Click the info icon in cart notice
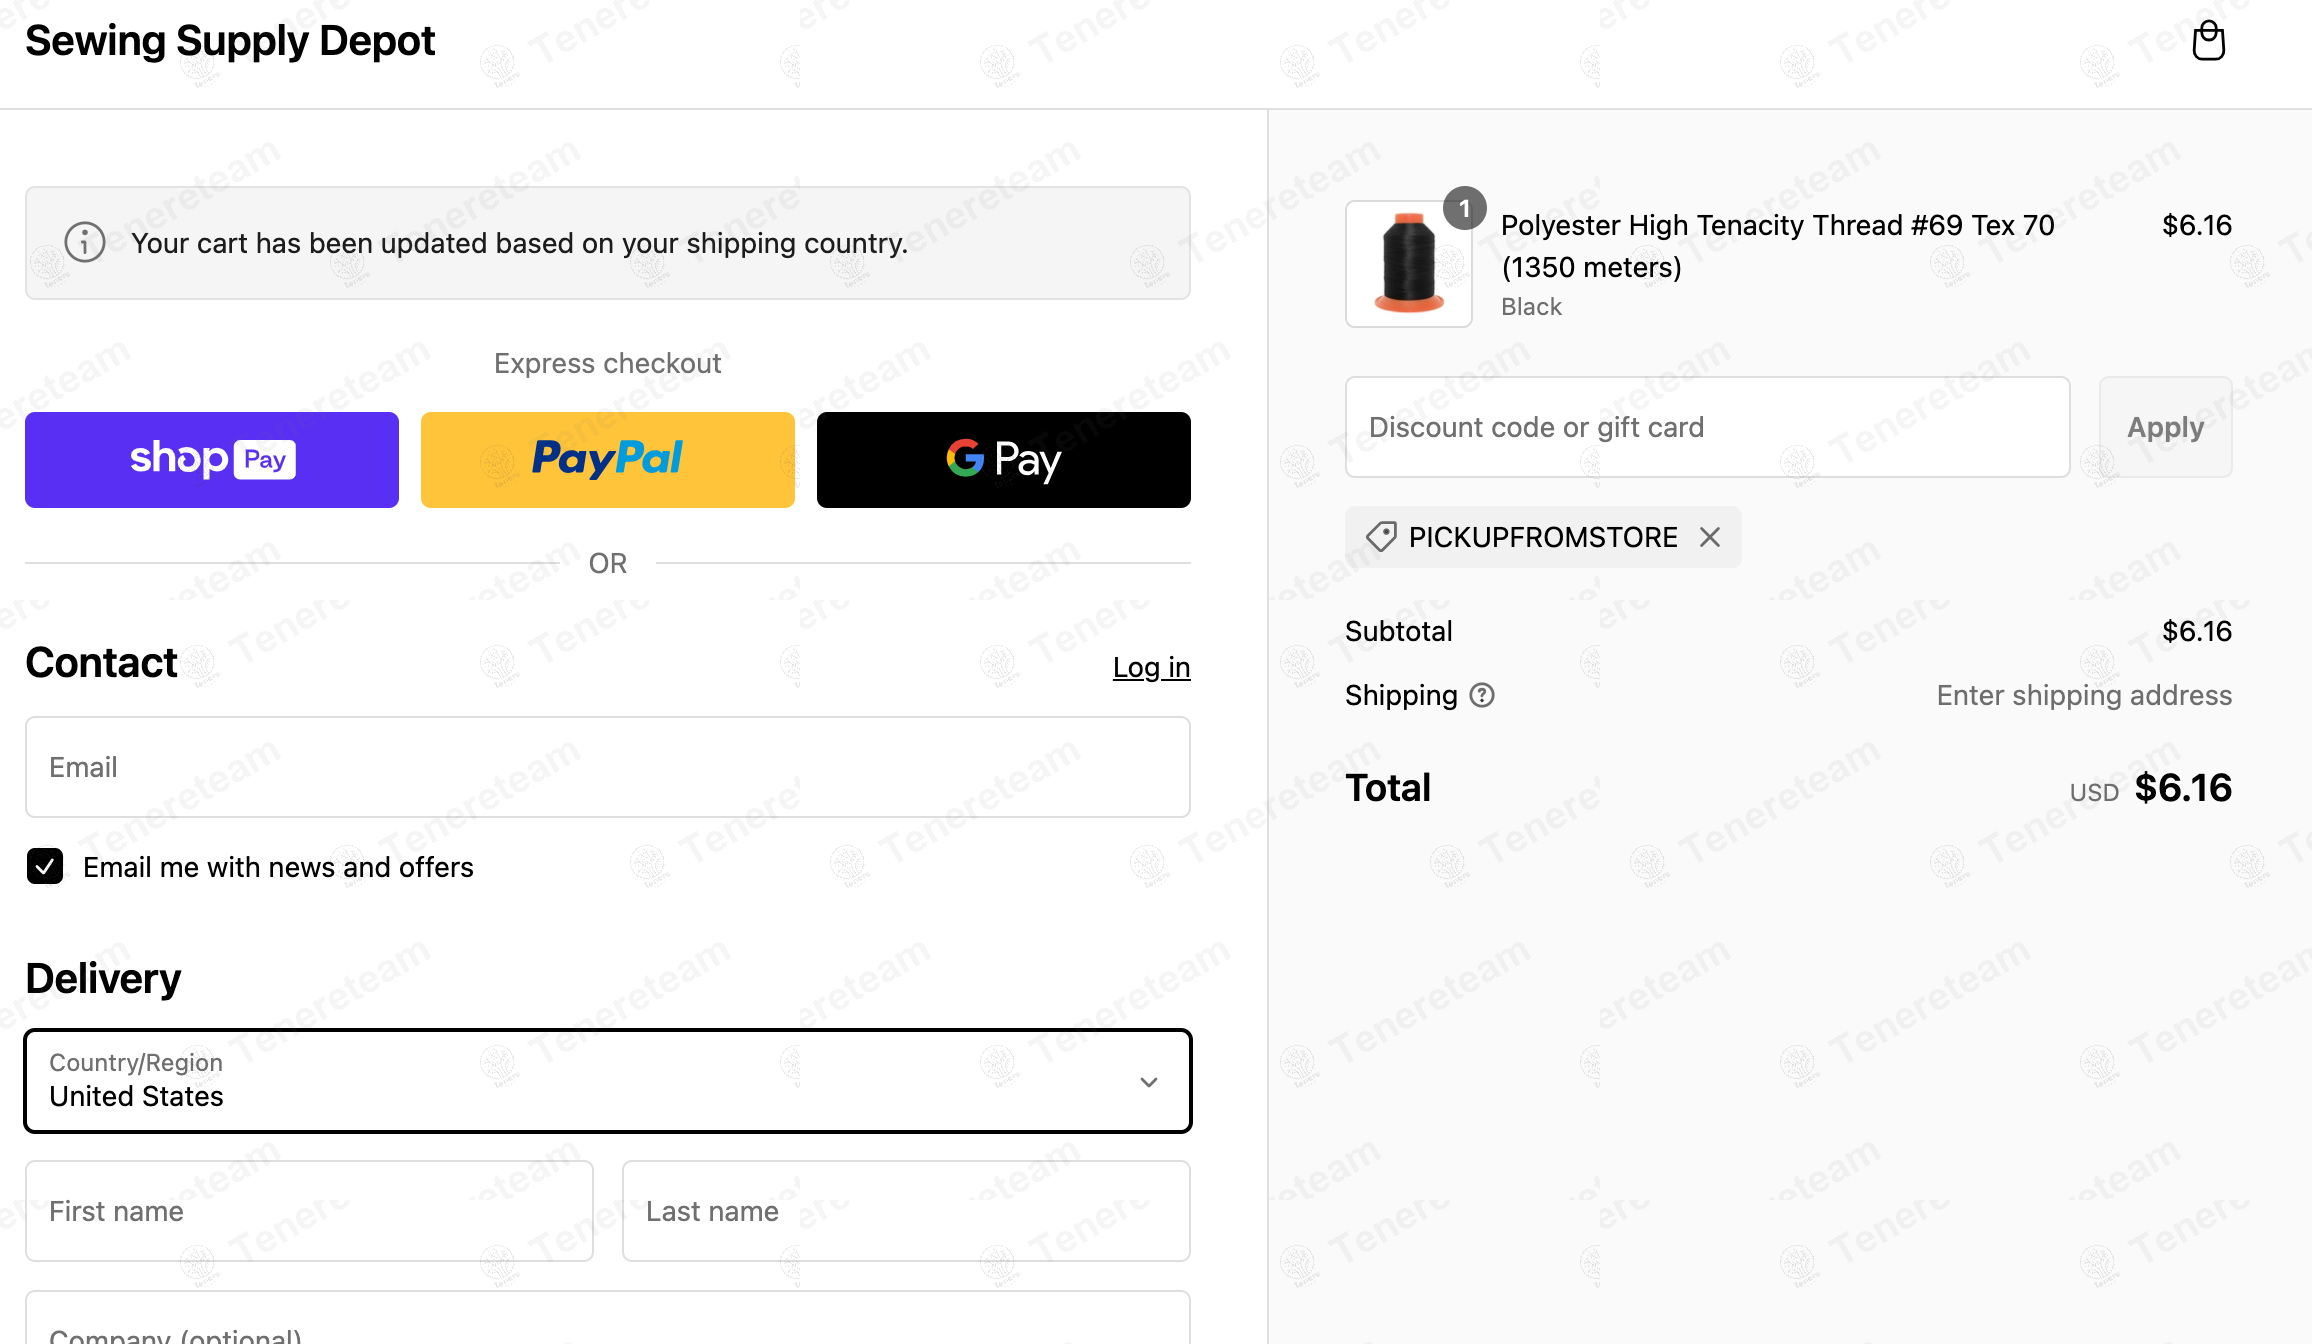This screenshot has width=2312, height=1344. pos(85,243)
